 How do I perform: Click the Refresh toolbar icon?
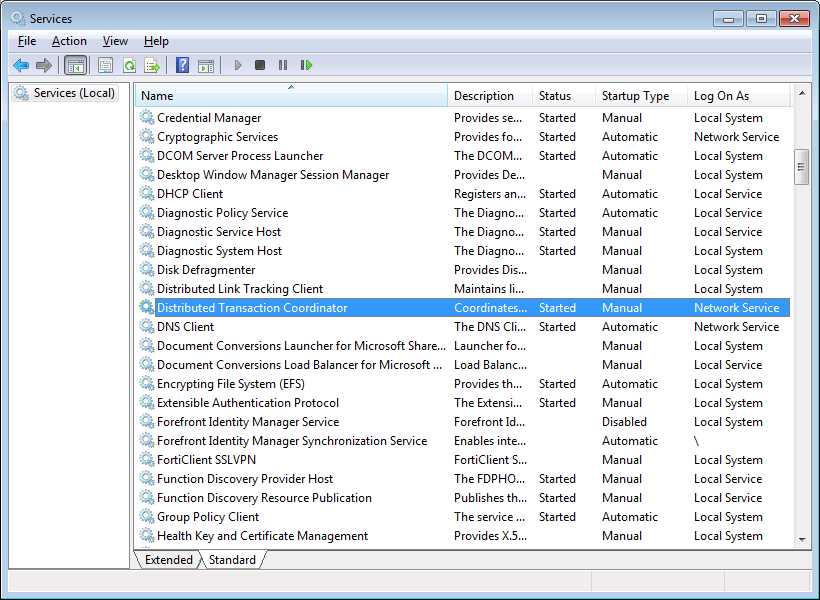click(129, 65)
